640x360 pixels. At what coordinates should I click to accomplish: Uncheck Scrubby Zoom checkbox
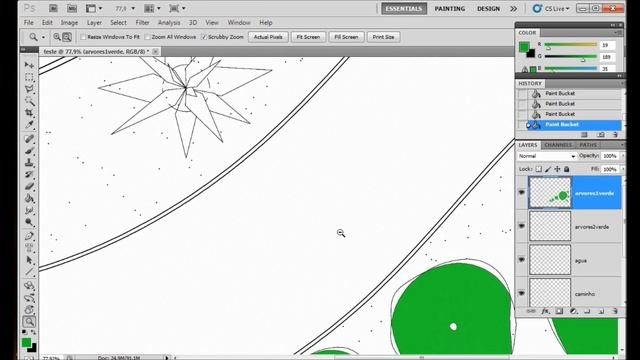pyautogui.click(x=204, y=37)
